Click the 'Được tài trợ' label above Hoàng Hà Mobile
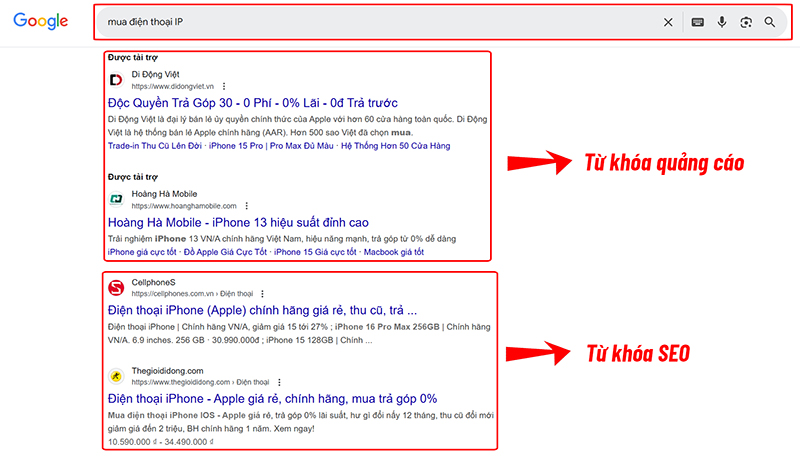The height and width of the screenshot is (465, 800). (133, 177)
